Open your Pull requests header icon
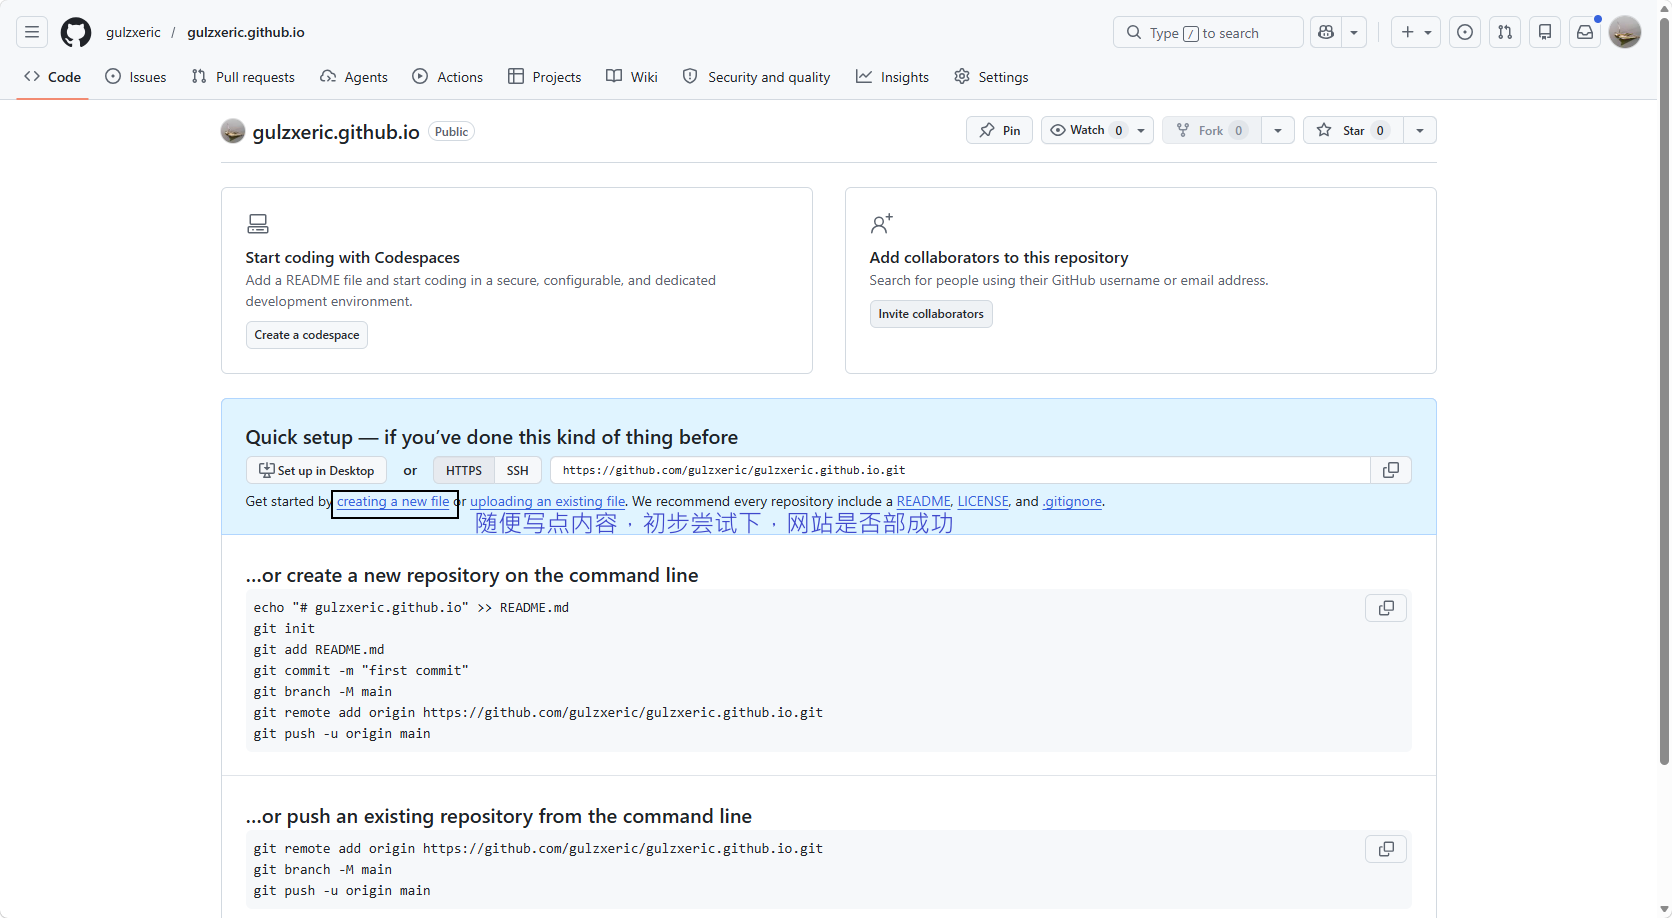The height and width of the screenshot is (918, 1672). coord(1505,32)
